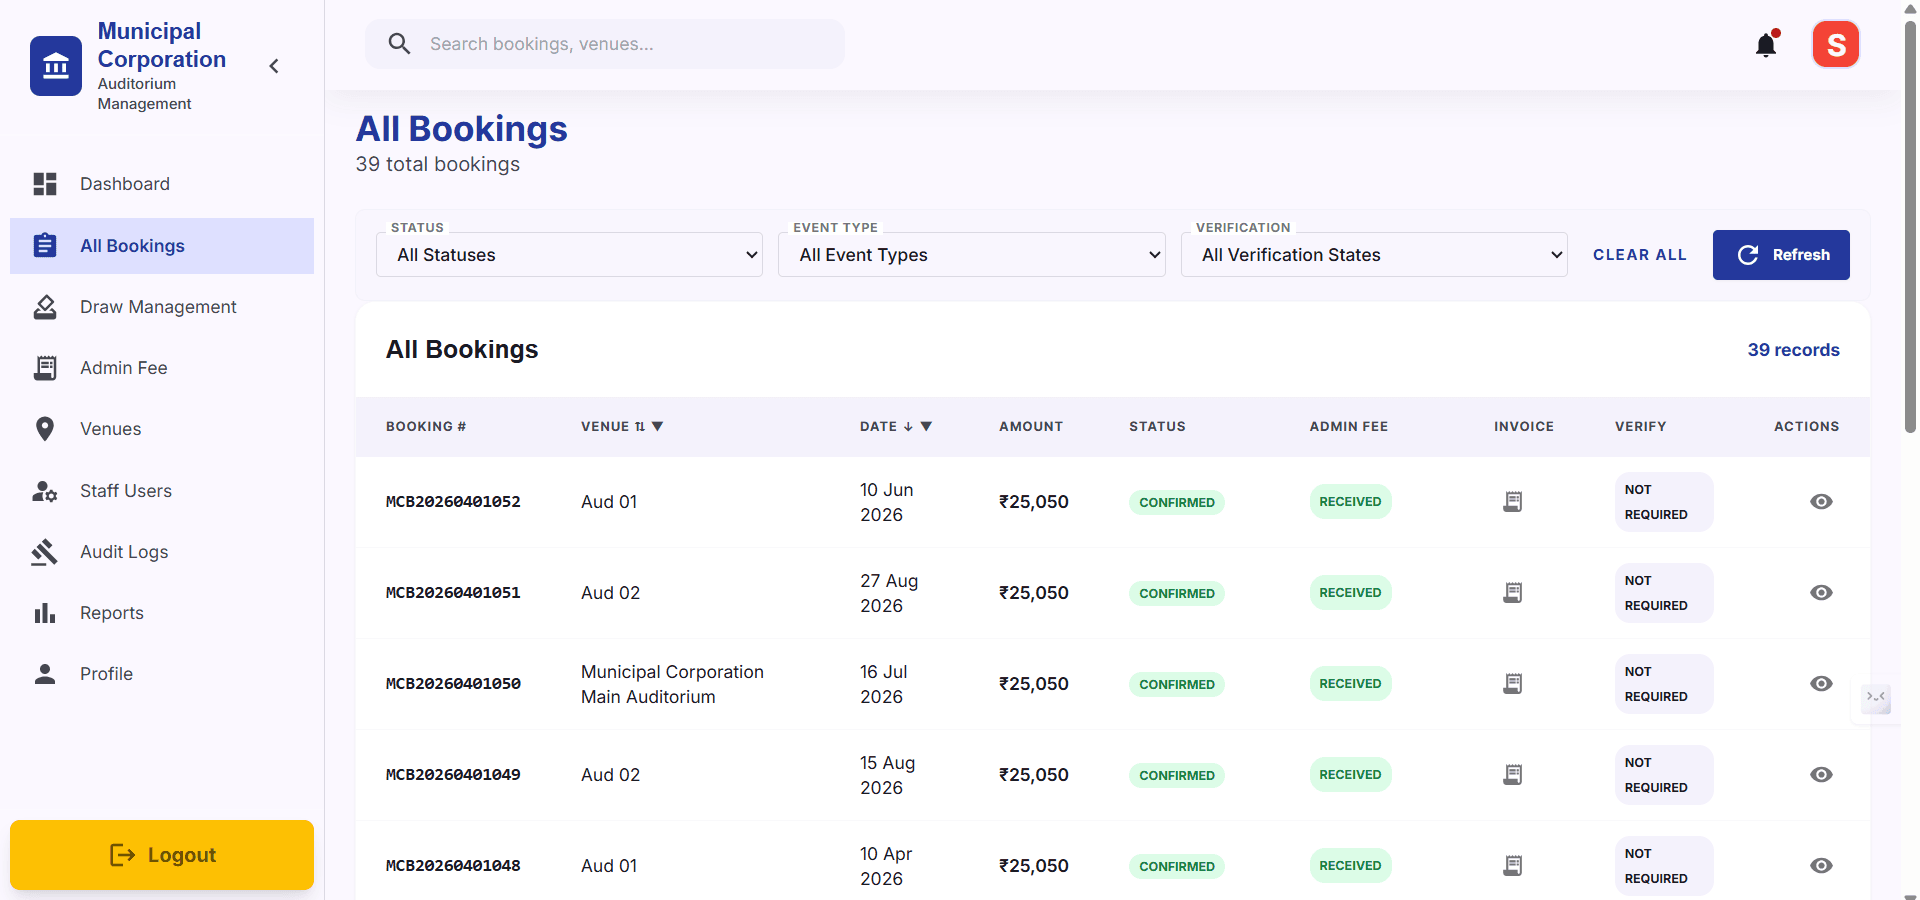The width and height of the screenshot is (1920, 900).
Task: Click RECEIVED admin fee of MCB20260401049
Action: pyautogui.click(x=1350, y=775)
